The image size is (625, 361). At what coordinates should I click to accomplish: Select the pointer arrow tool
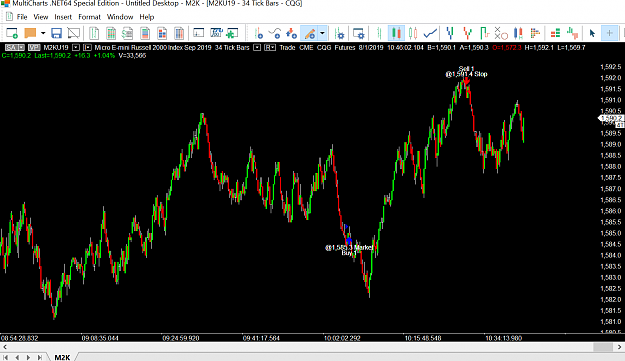click(592, 33)
